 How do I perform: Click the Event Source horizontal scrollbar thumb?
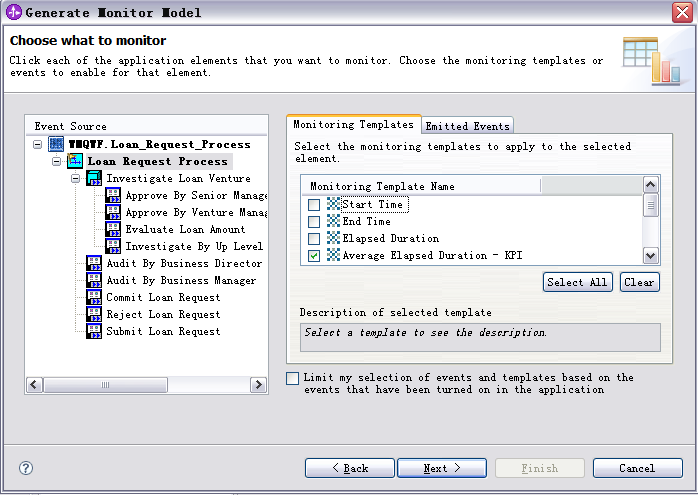[106, 385]
